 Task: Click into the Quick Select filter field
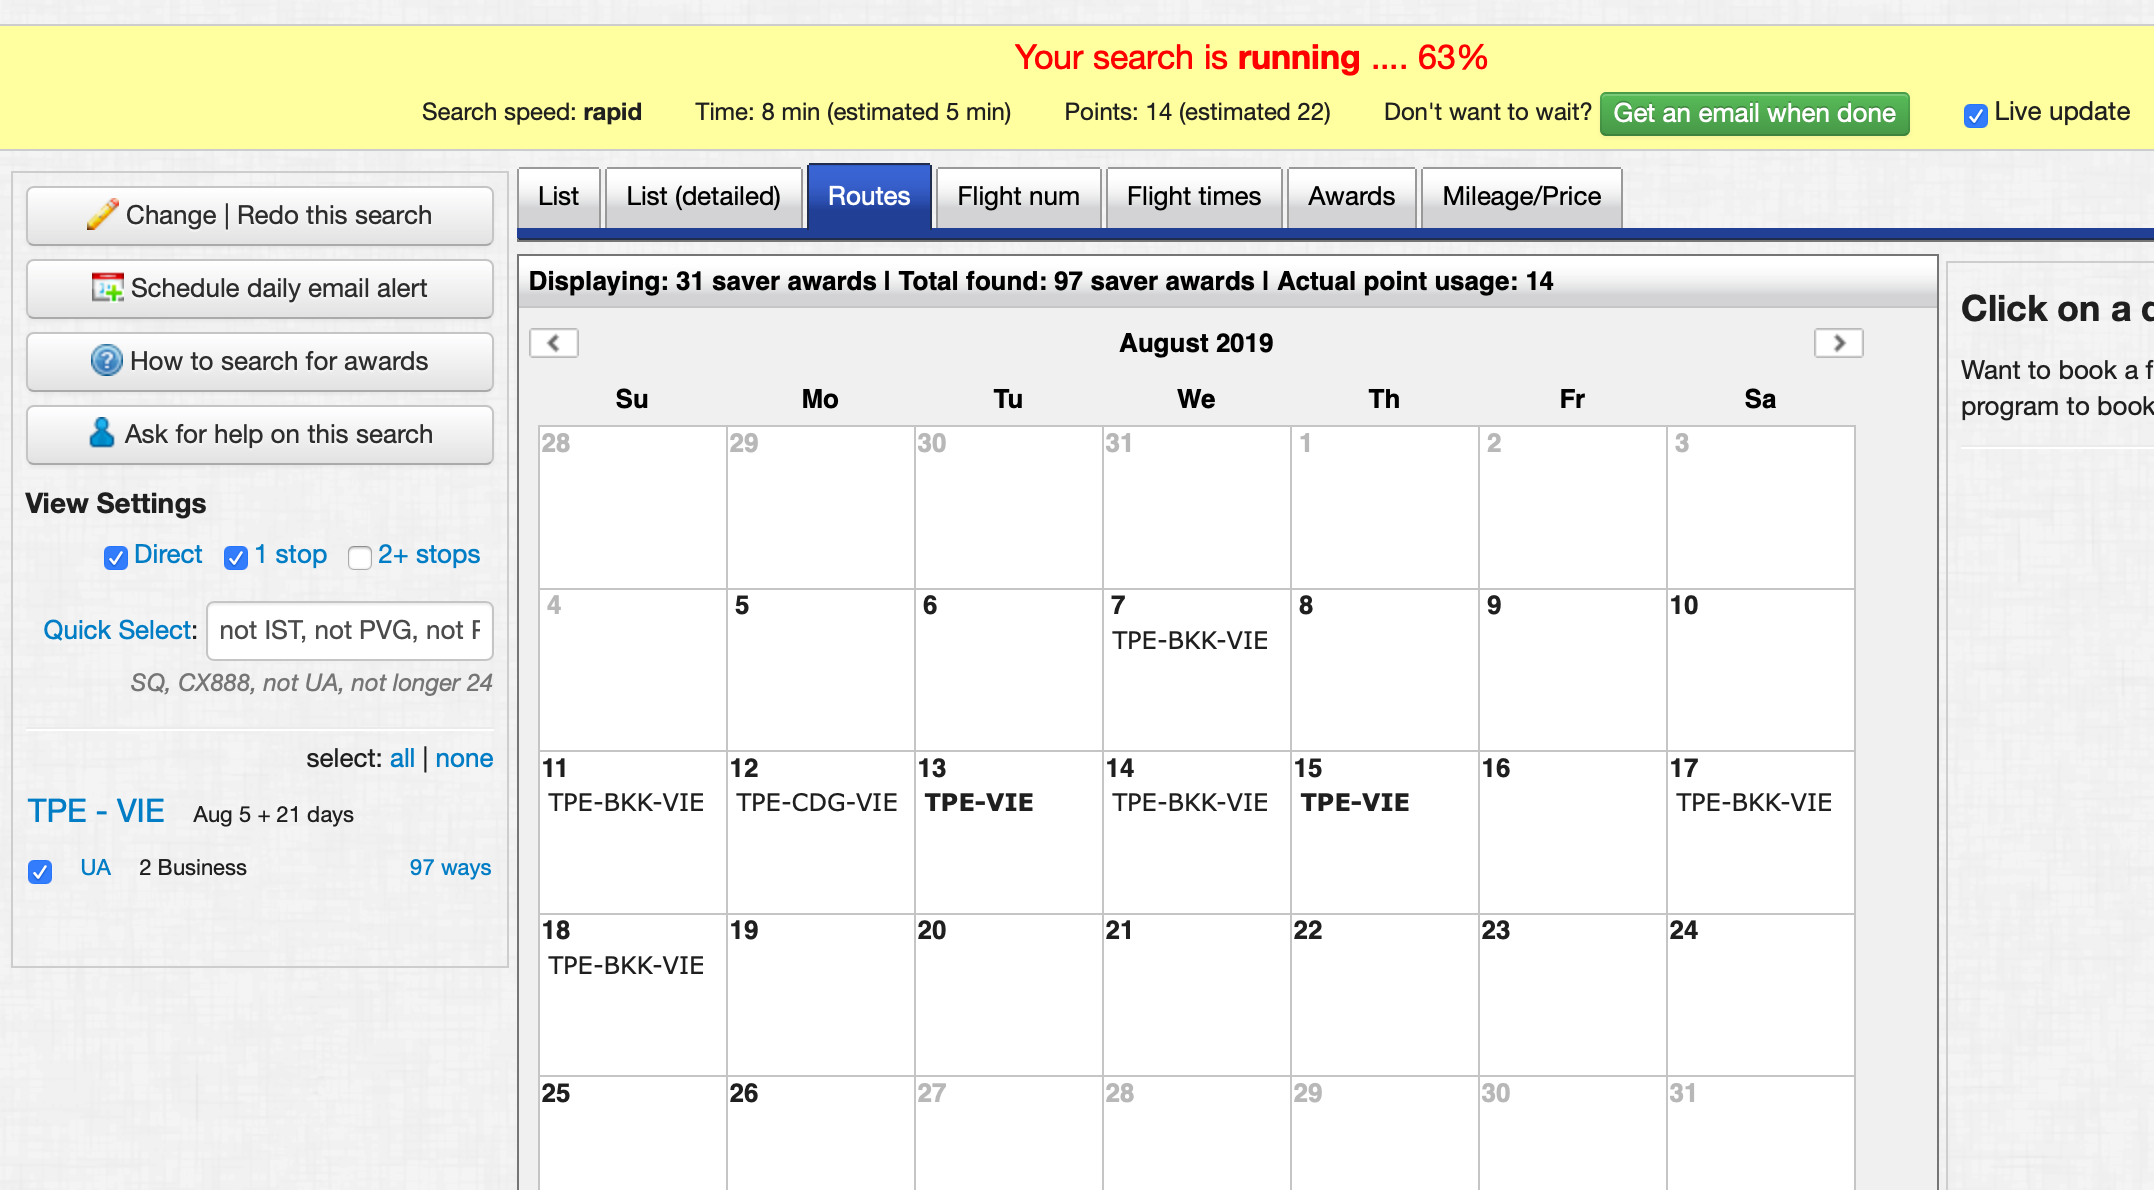(x=349, y=630)
